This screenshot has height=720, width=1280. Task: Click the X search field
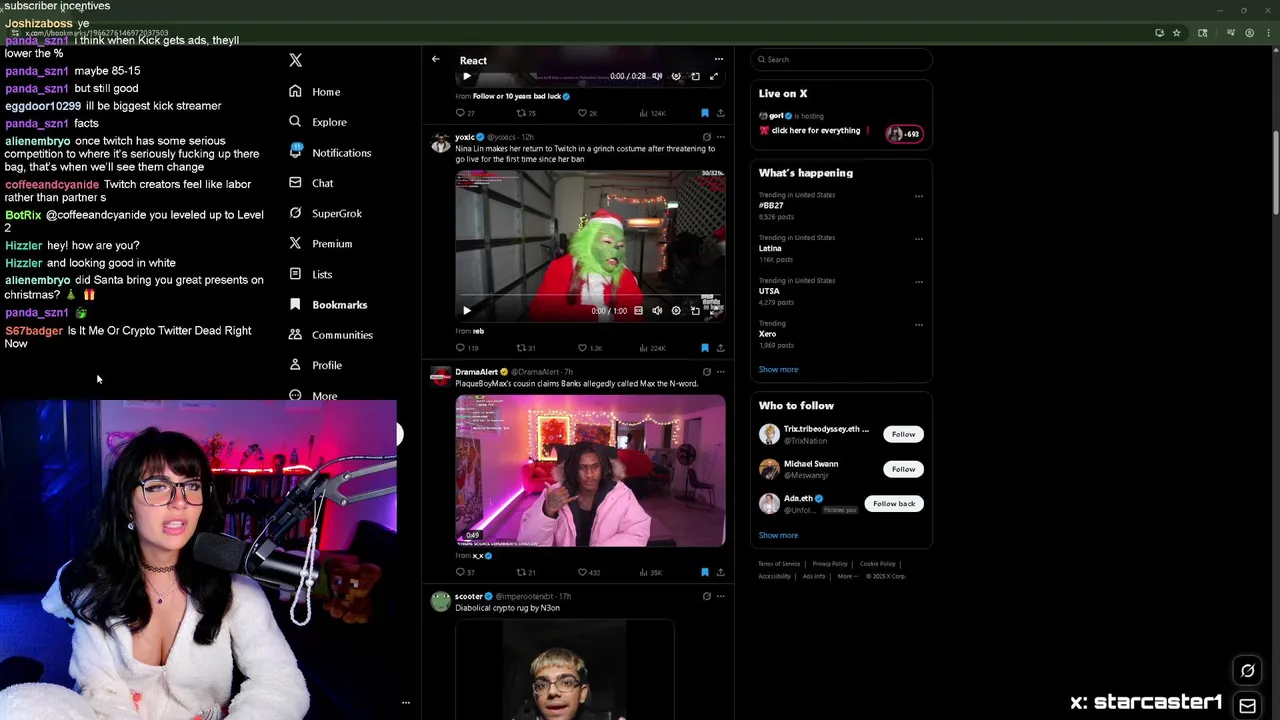click(841, 60)
